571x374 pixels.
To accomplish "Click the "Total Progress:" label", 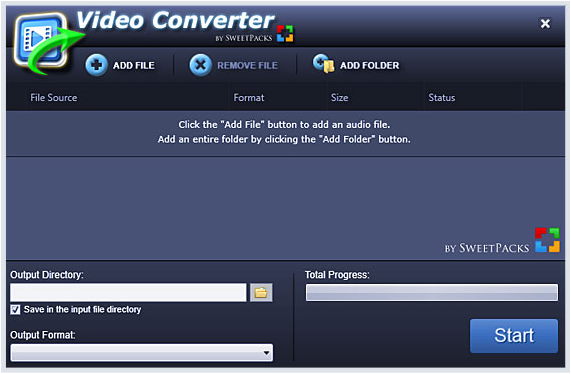I will (337, 275).
